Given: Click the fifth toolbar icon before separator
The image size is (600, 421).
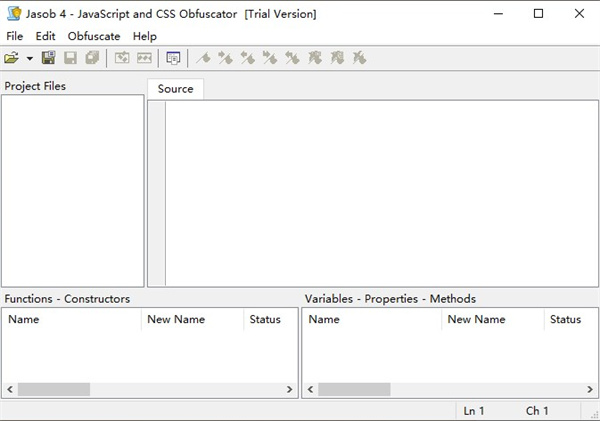Looking at the screenshot, I should pos(122,58).
